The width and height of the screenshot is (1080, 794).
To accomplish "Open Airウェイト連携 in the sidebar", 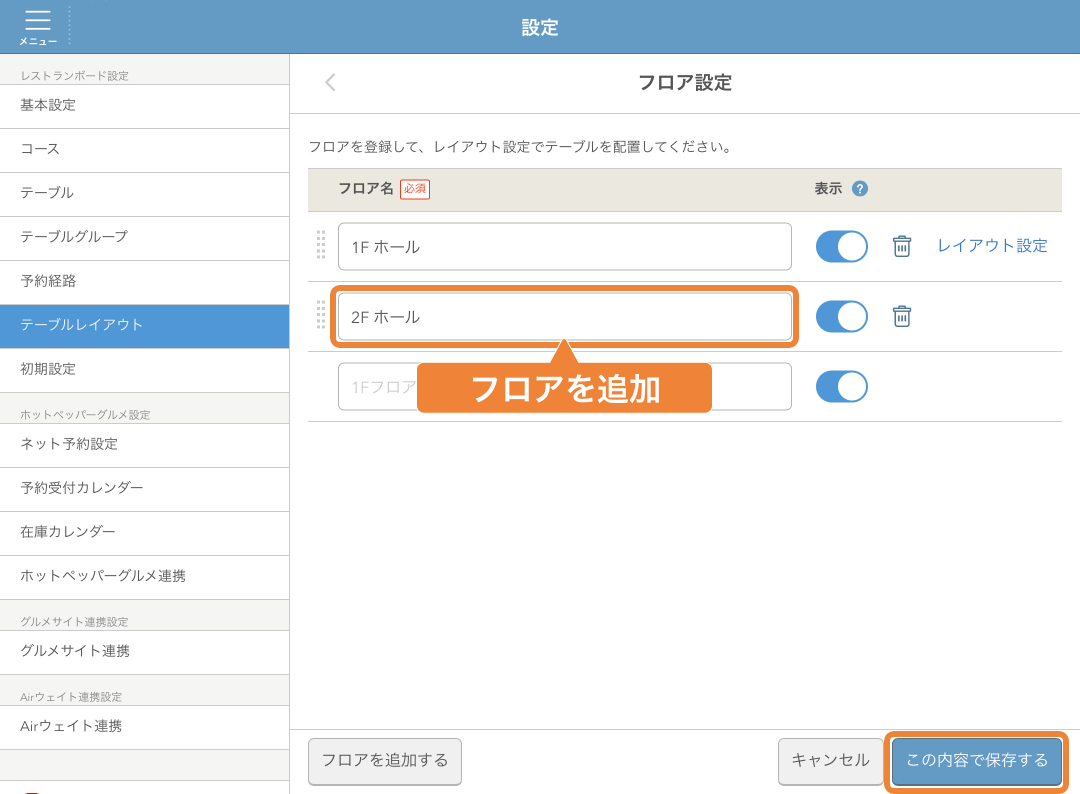I will pyautogui.click(x=145, y=727).
